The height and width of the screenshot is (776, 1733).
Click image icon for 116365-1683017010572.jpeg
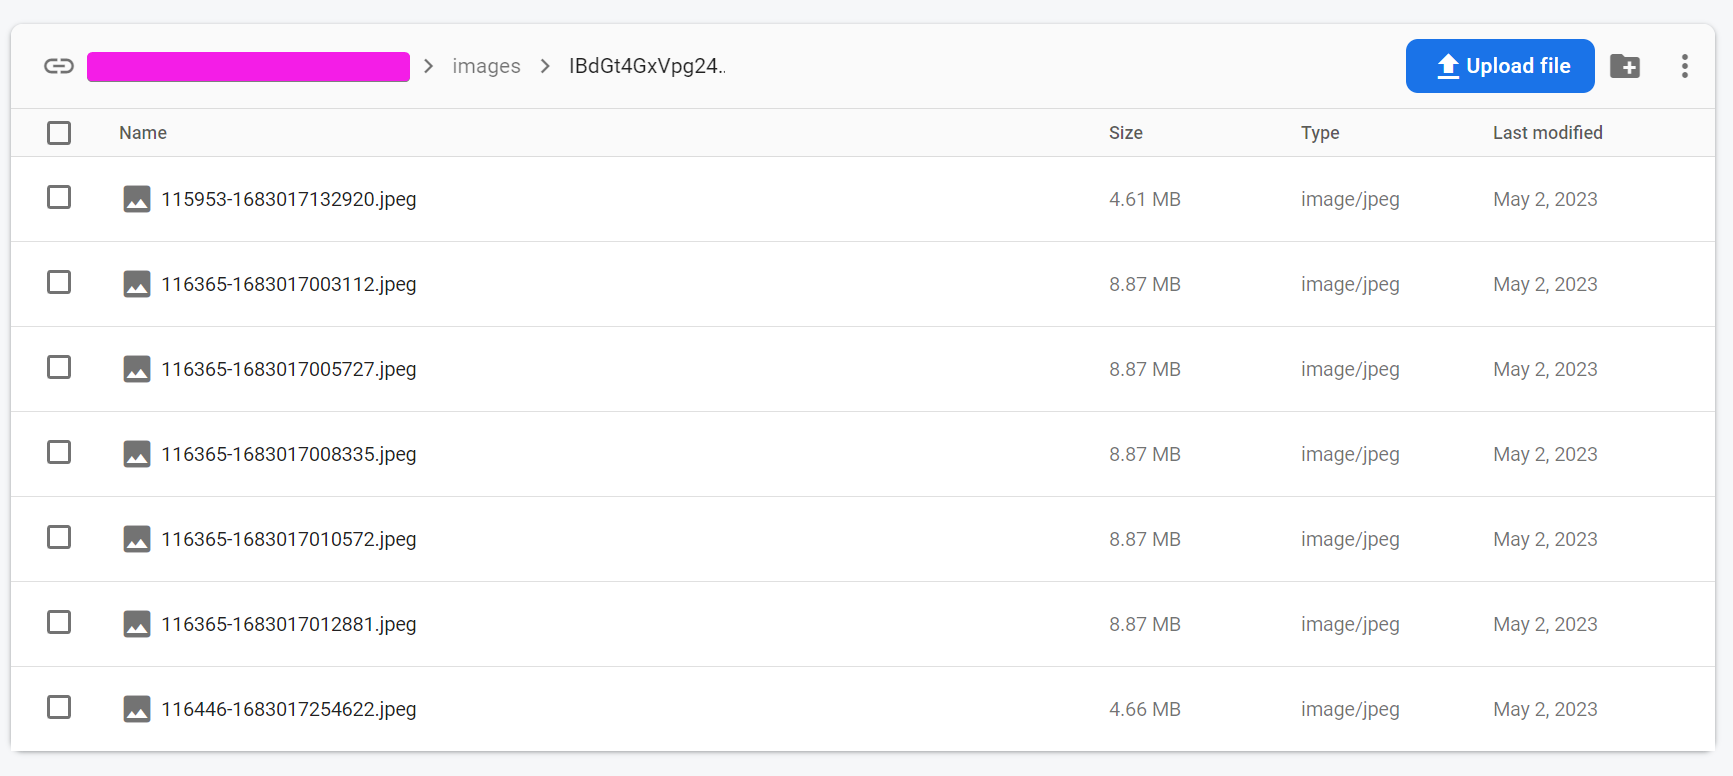click(x=137, y=539)
